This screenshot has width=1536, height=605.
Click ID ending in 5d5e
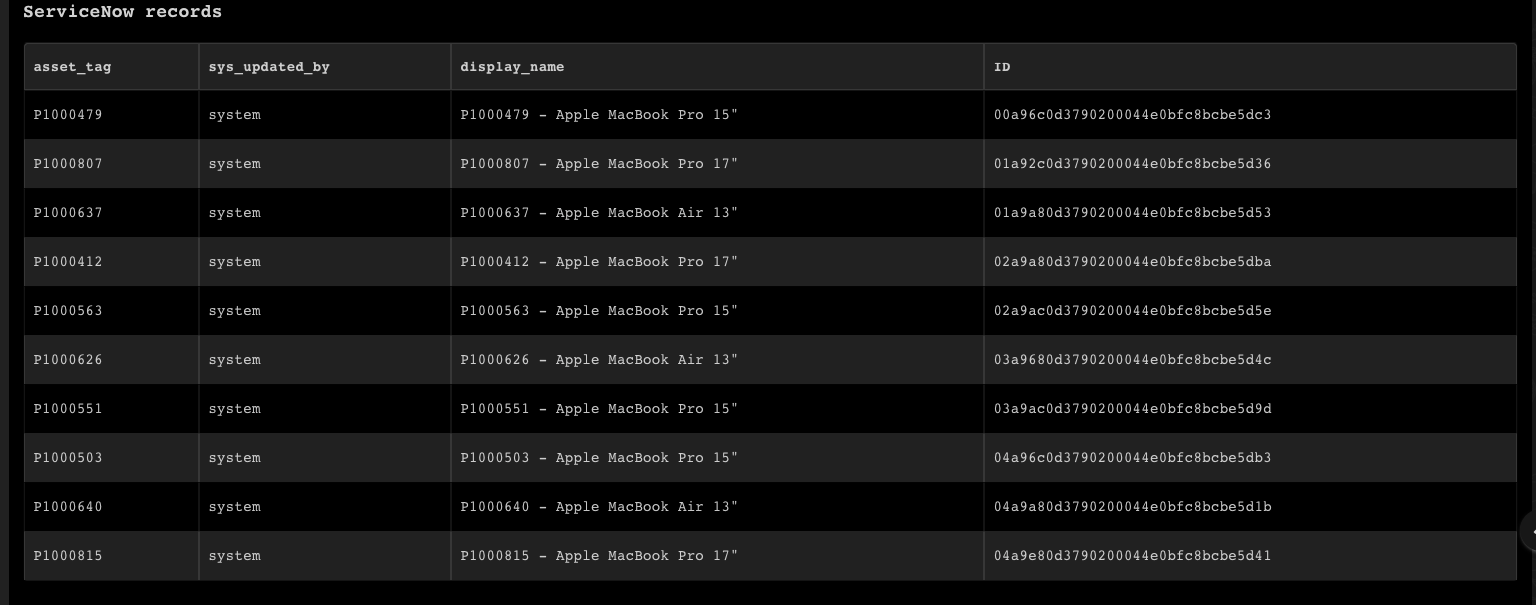click(1132, 311)
